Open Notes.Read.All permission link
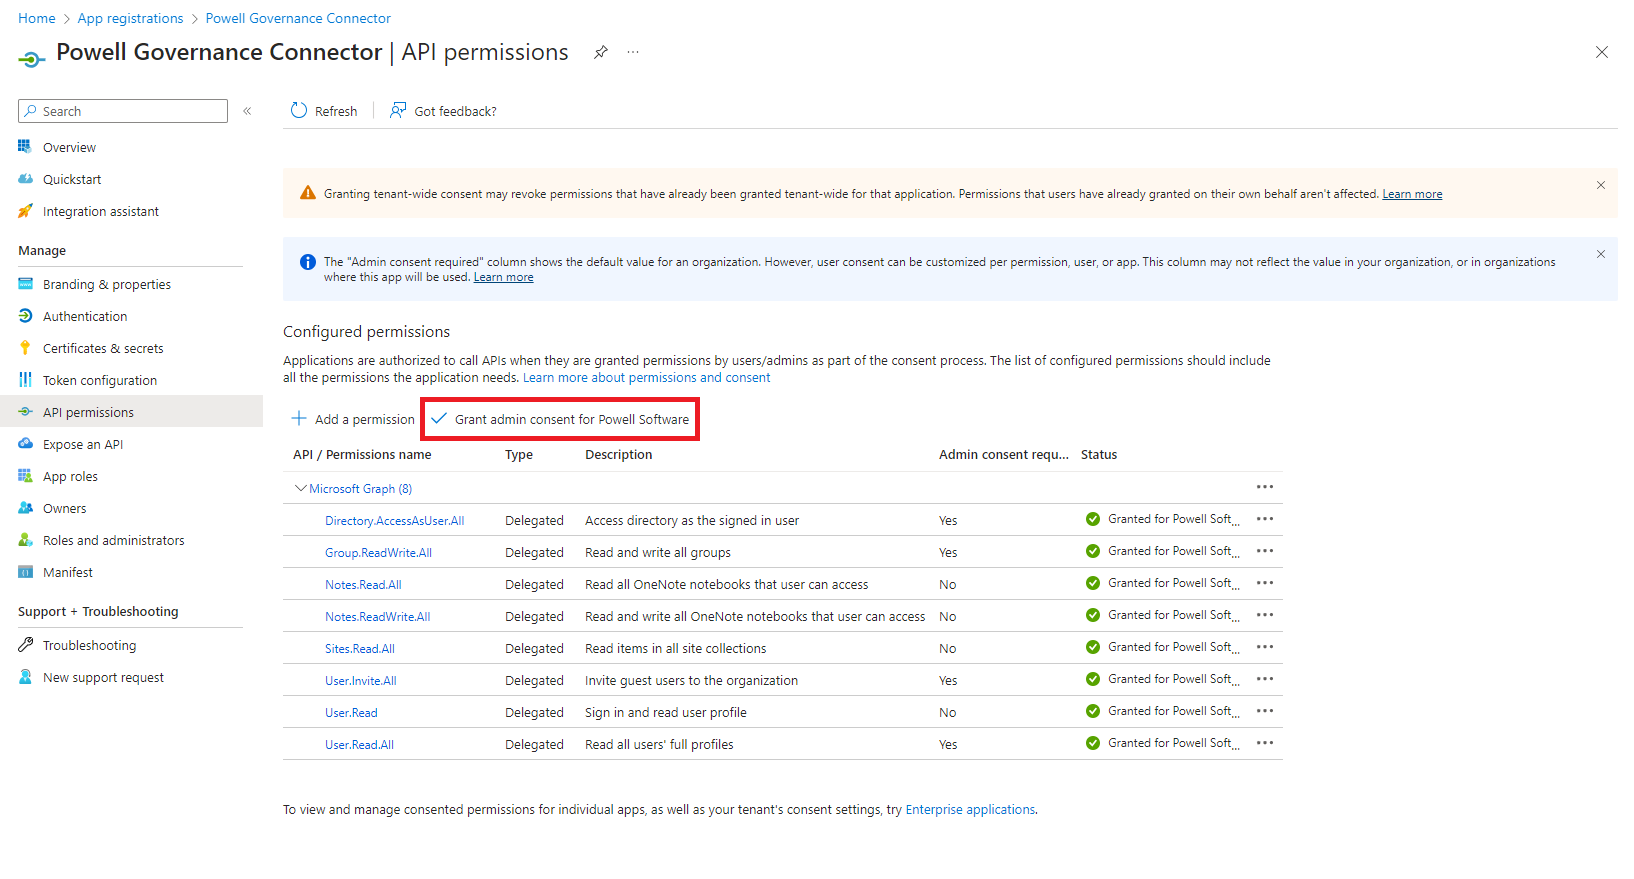The width and height of the screenshot is (1634, 879). [x=363, y=585]
